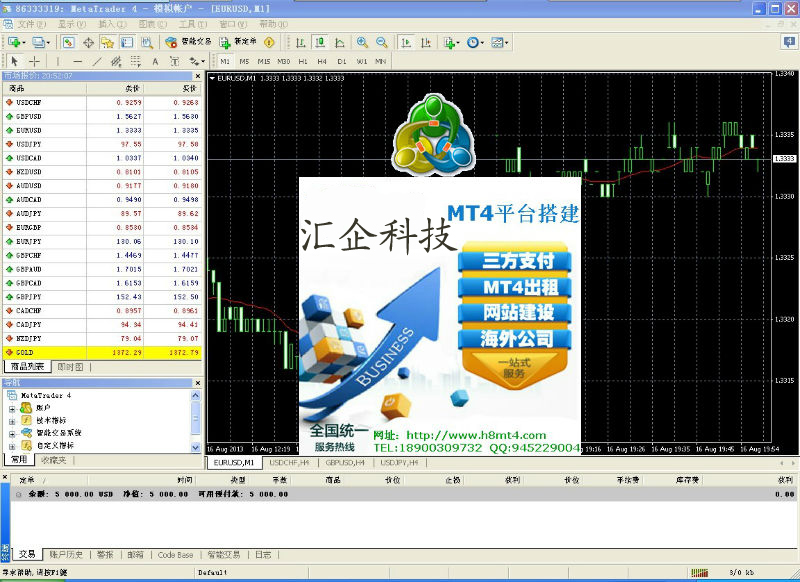Open the Templates icon
This screenshot has height=582, width=800.
point(497,42)
